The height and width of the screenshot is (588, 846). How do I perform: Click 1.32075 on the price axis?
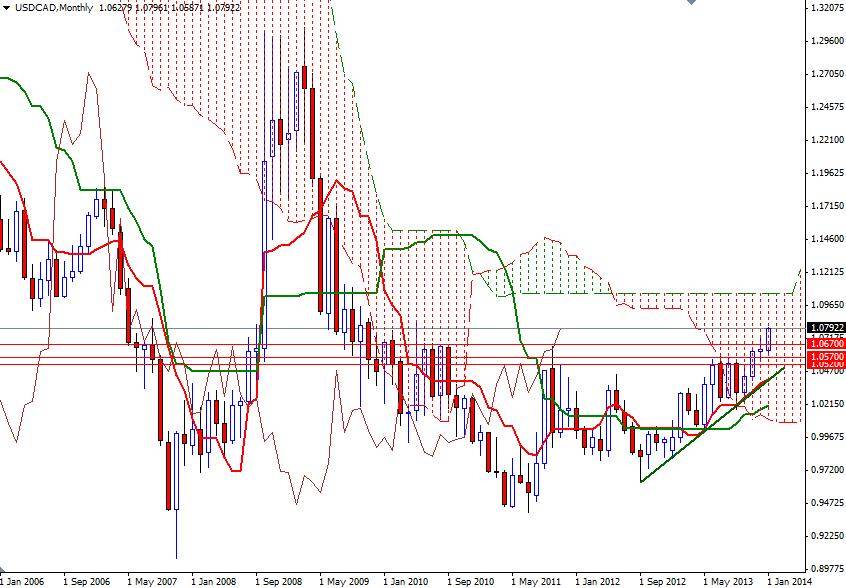coord(828,9)
